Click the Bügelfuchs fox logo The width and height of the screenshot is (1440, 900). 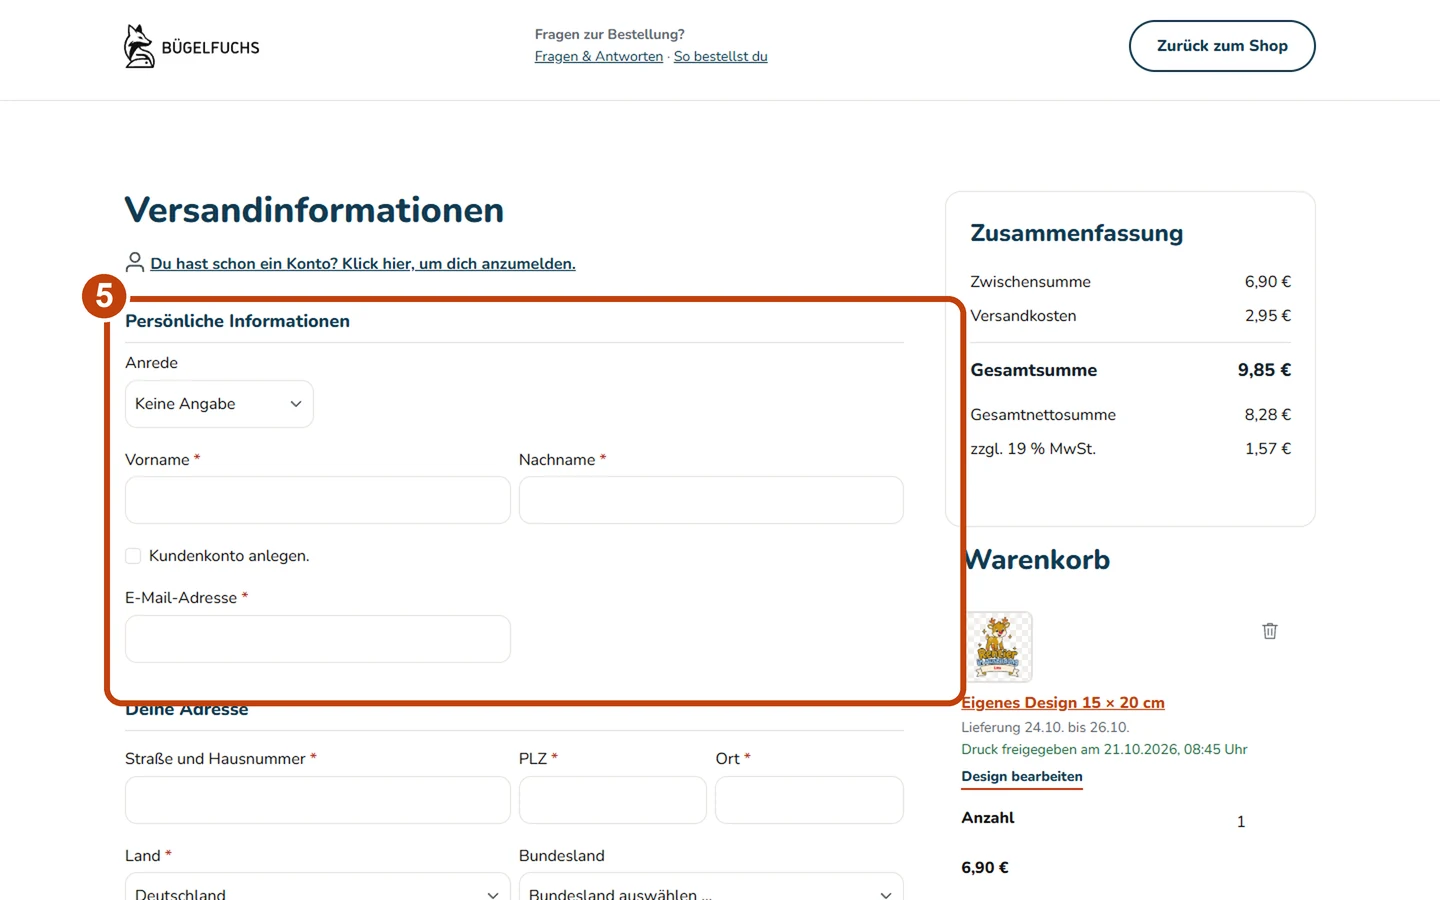[x=192, y=47]
